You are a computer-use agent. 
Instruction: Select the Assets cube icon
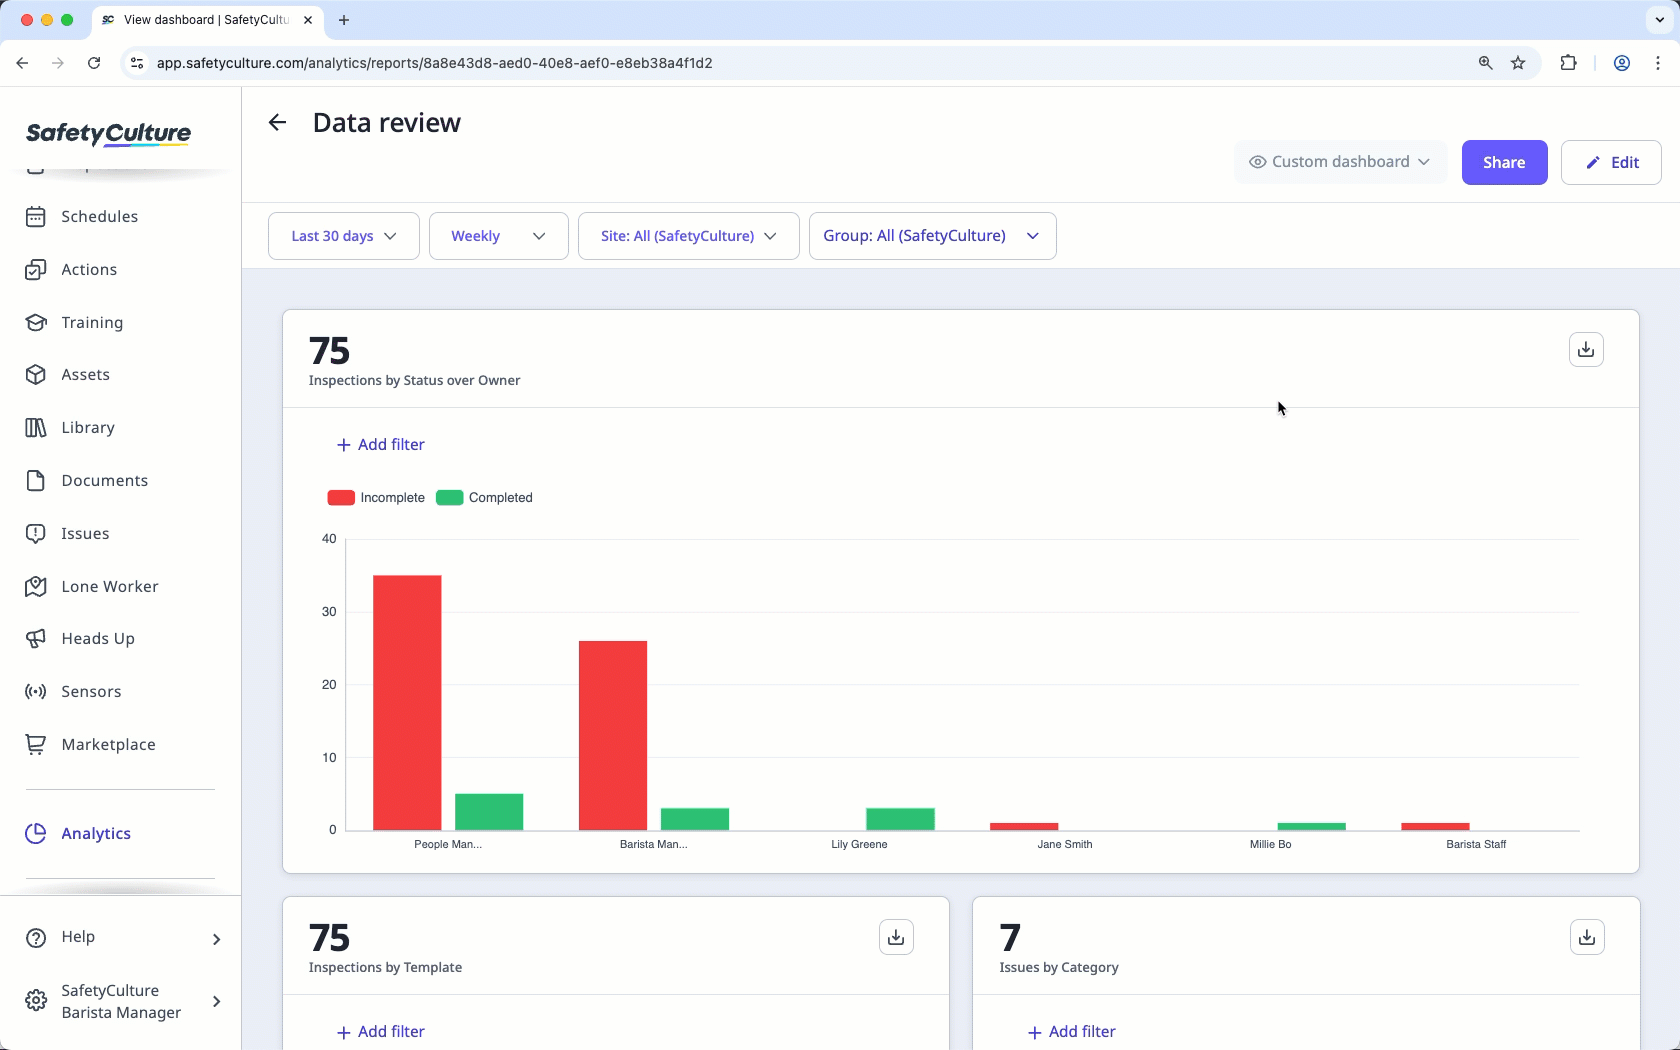(x=36, y=375)
